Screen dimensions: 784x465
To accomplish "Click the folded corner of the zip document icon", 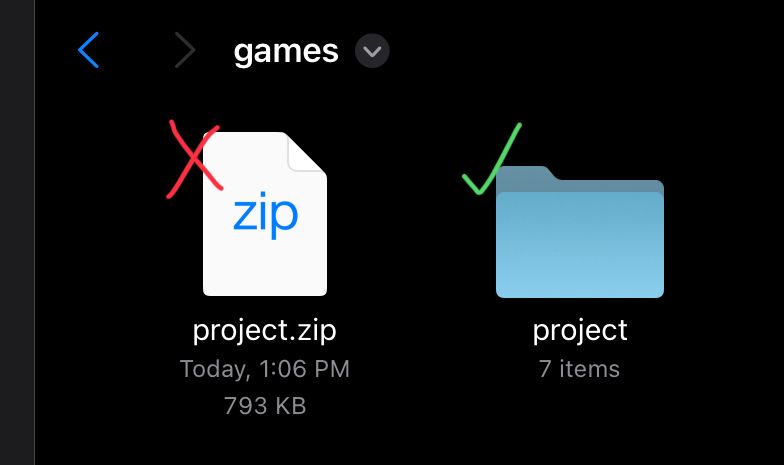I will click(x=305, y=153).
